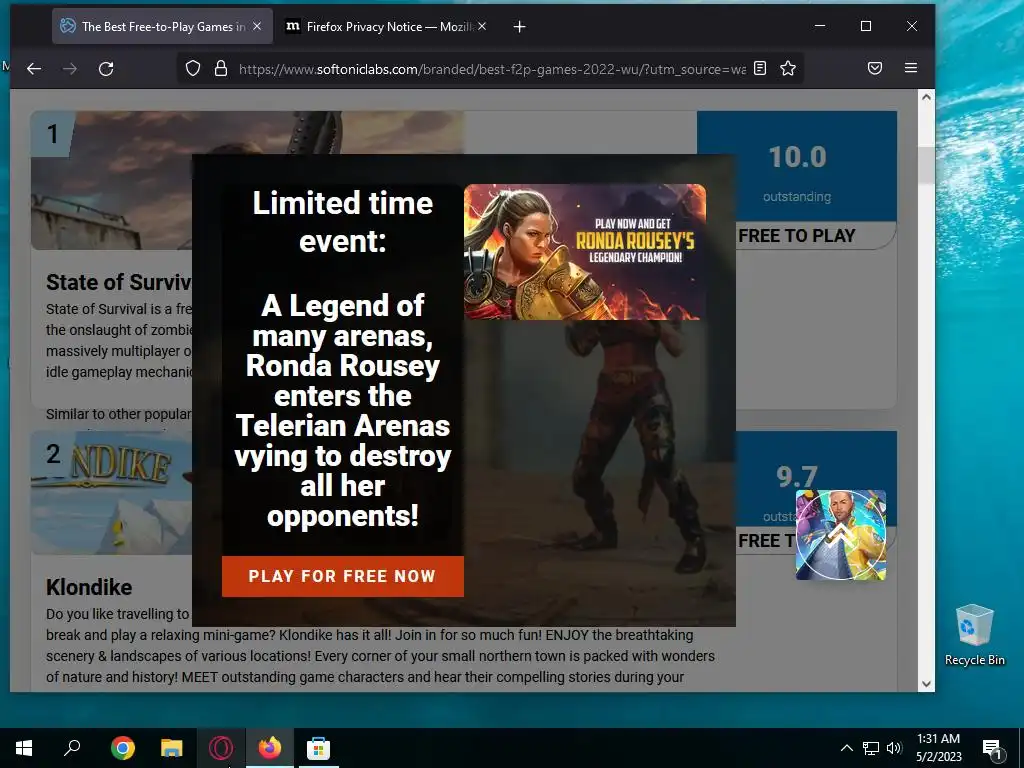The image size is (1024, 768).
Task: Close the Firefox Privacy Notice tab
Action: 482,26
